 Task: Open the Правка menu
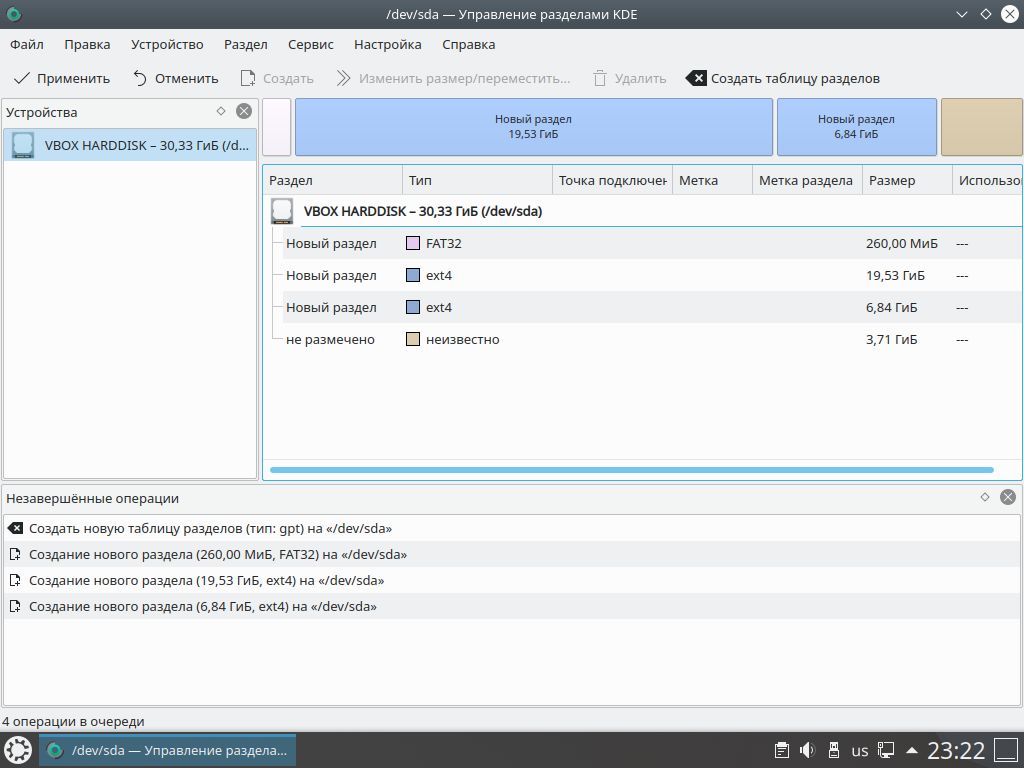(87, 44)
